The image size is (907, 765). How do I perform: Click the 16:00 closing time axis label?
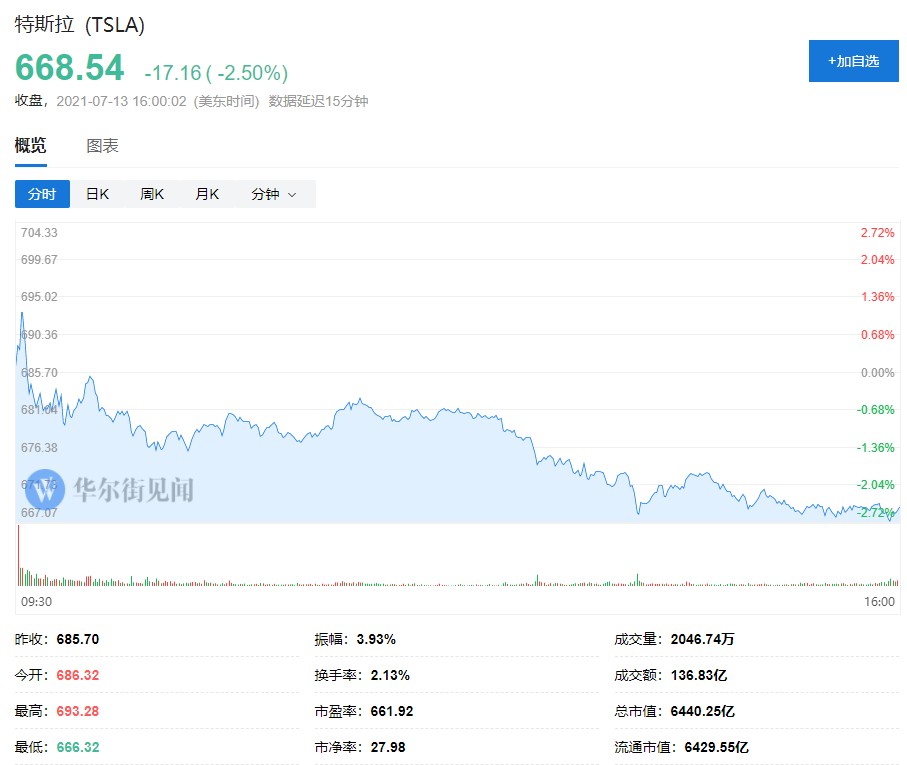point(879,601)
